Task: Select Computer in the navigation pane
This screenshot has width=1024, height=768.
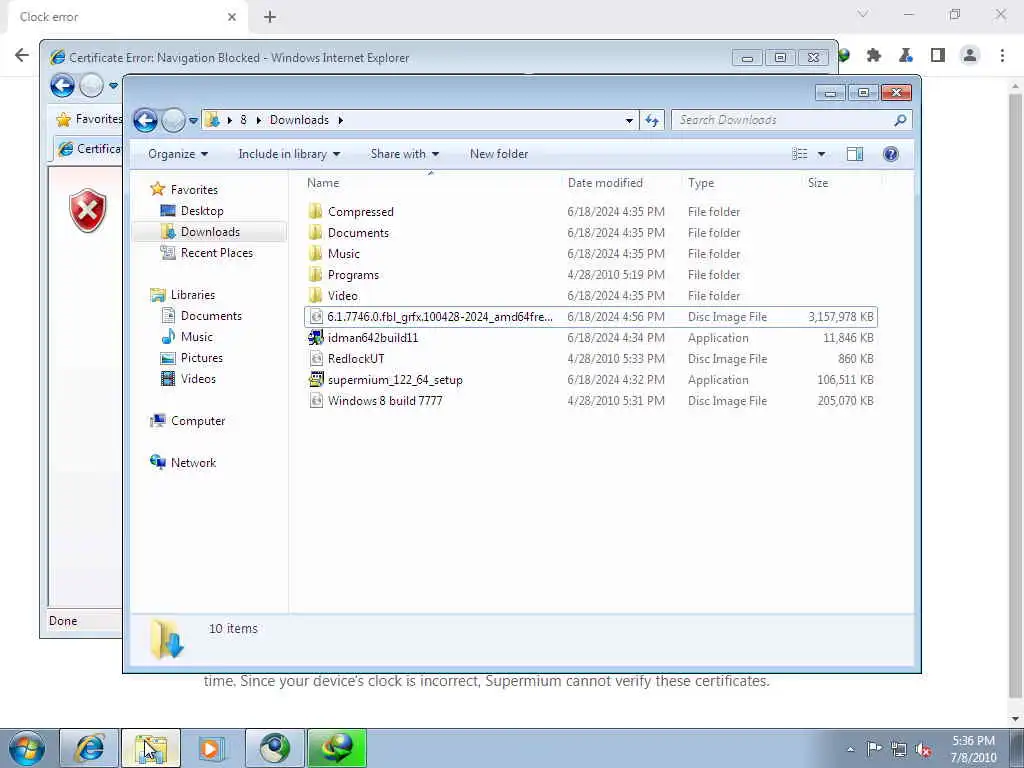Action: point(198,421)
